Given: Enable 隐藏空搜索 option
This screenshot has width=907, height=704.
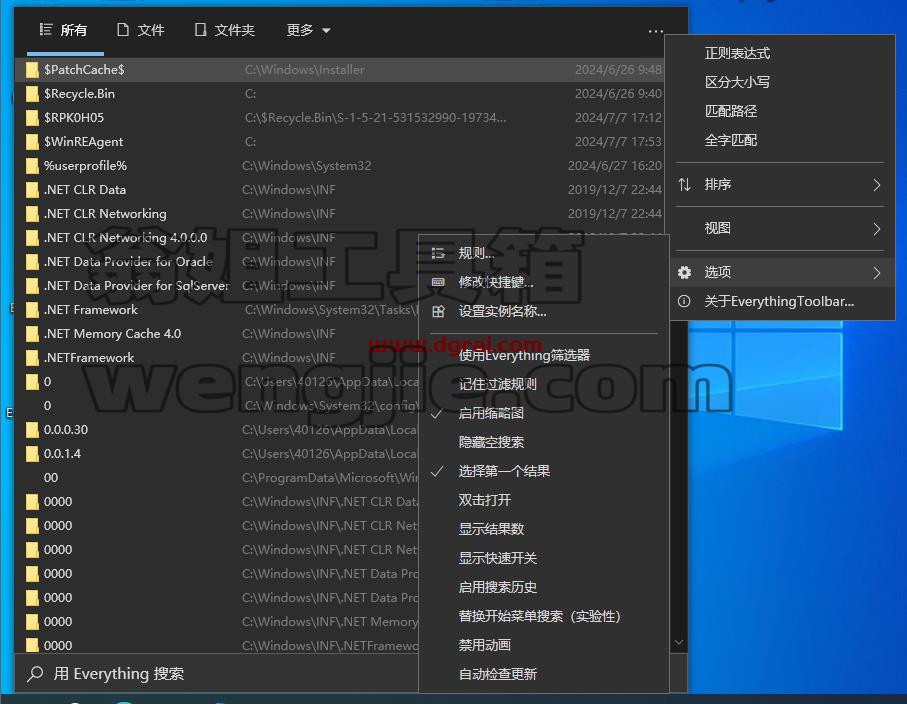Looking at the screenshot, I should pyautogui.click(x=544, y=442).
